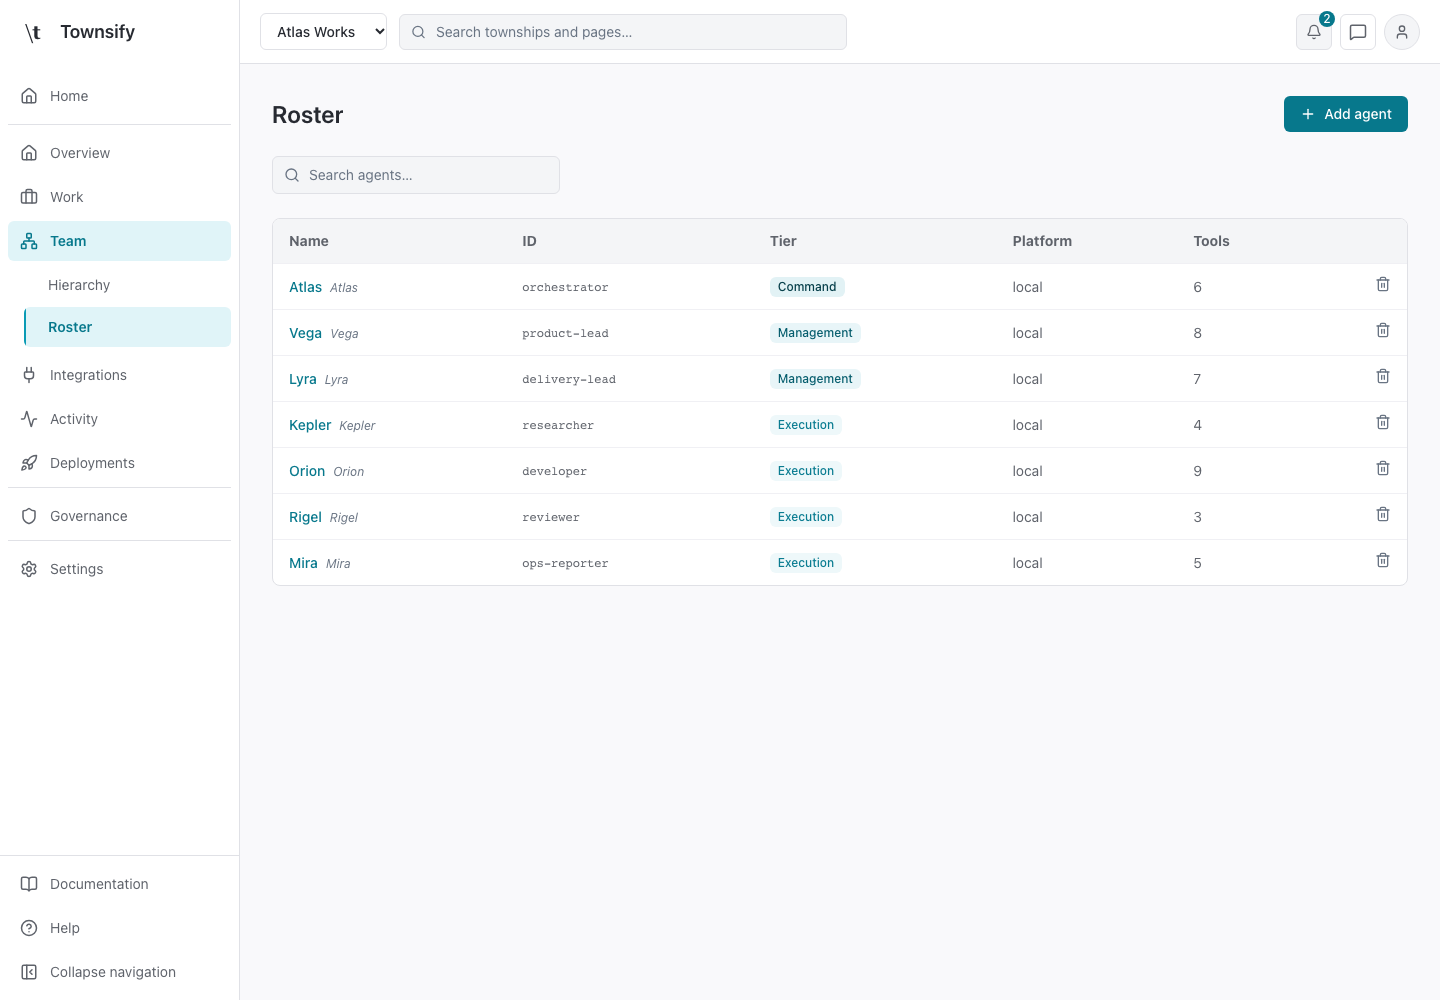1440x1000 pixels.
Task: Click the Townsify logo icon
Action: (33, 32)
